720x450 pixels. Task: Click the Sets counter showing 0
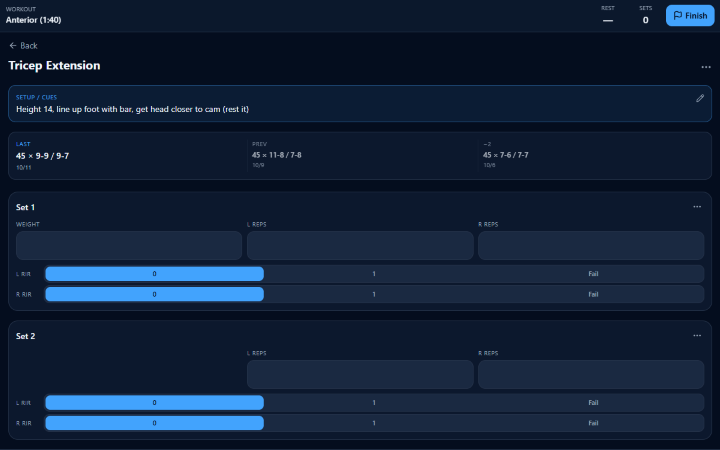point(645,16)
